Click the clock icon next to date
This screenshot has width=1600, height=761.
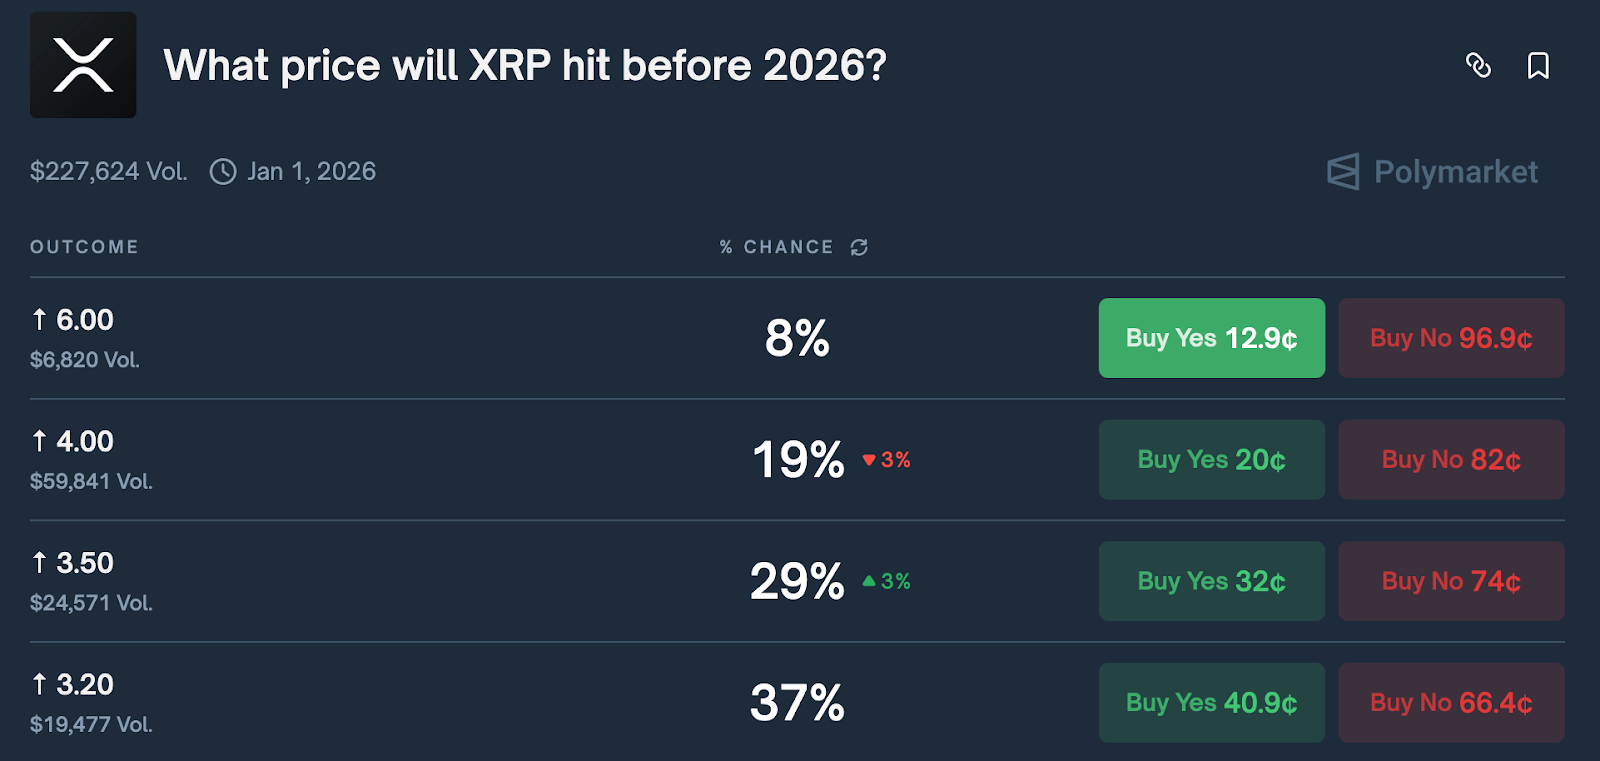[x=222, y=172]
